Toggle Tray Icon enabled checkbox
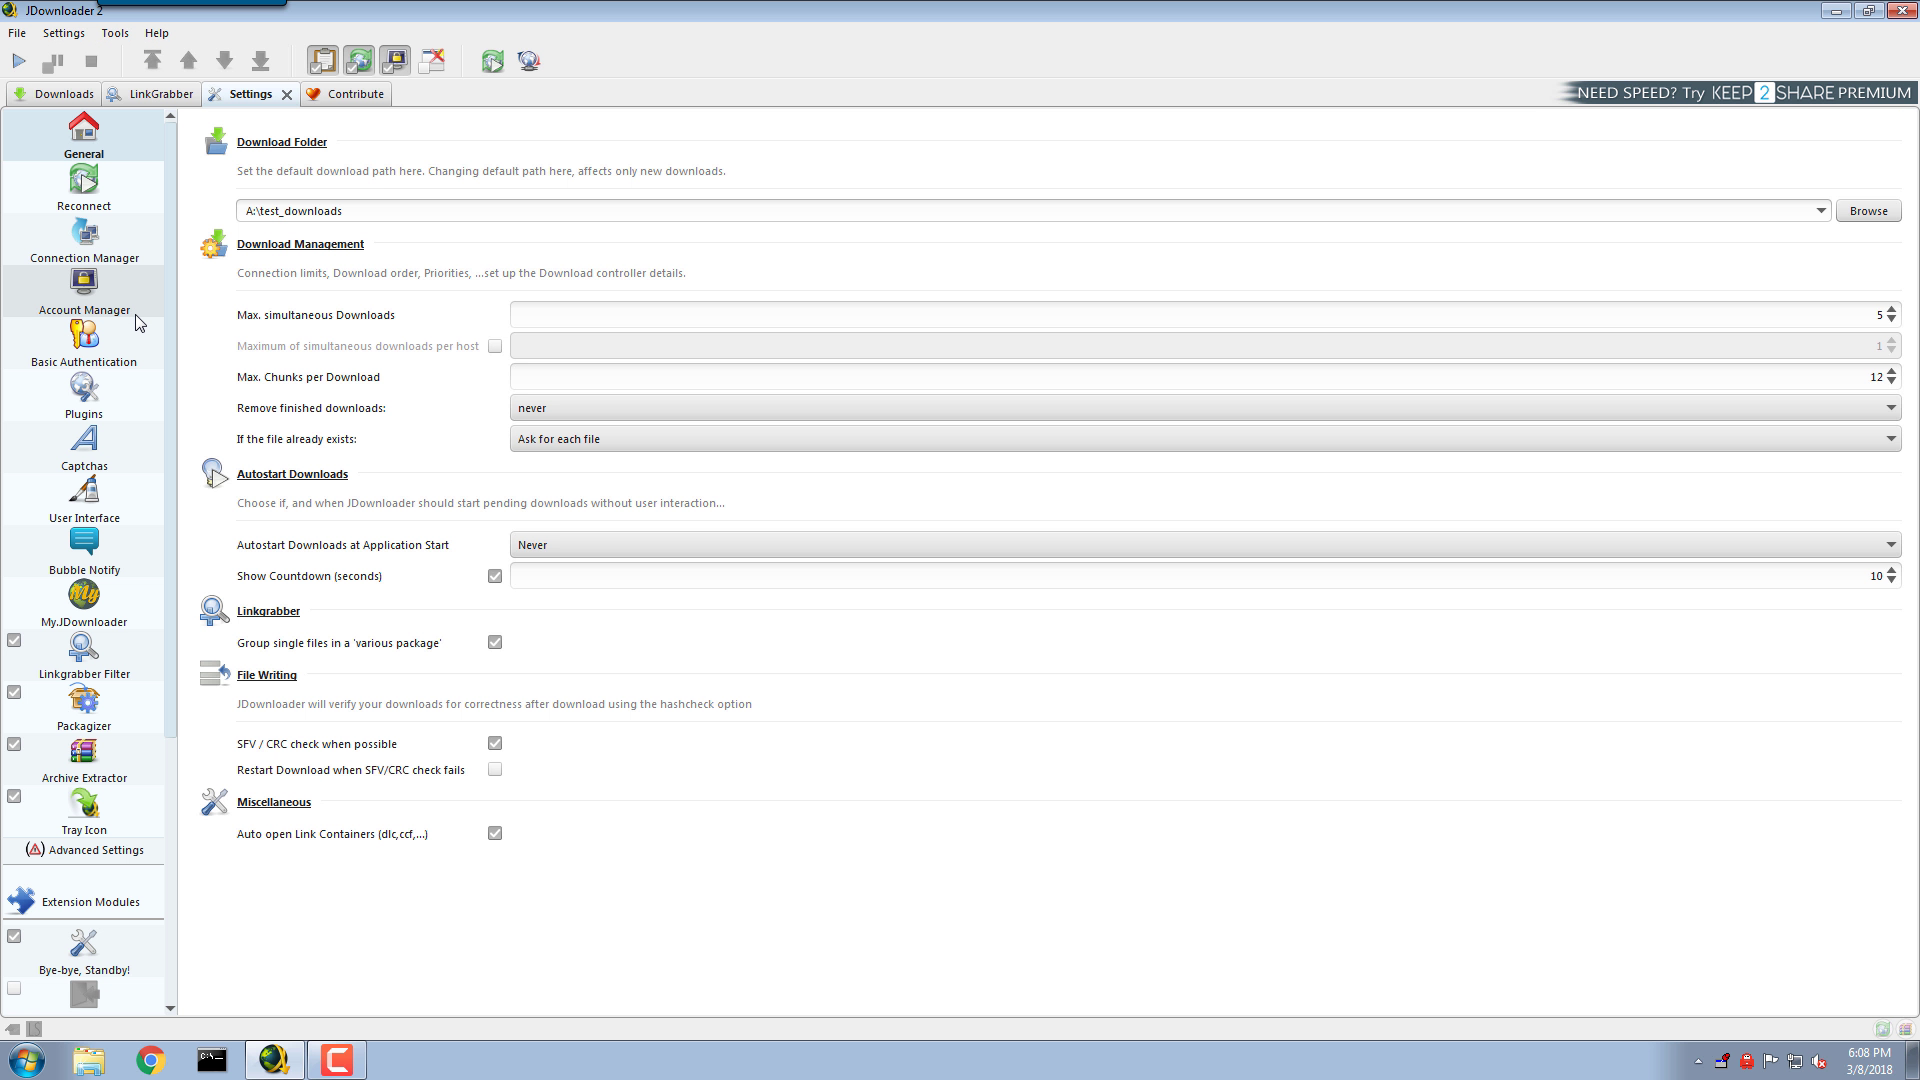Screen dimensions: 1920x1080 click(14, 796)
